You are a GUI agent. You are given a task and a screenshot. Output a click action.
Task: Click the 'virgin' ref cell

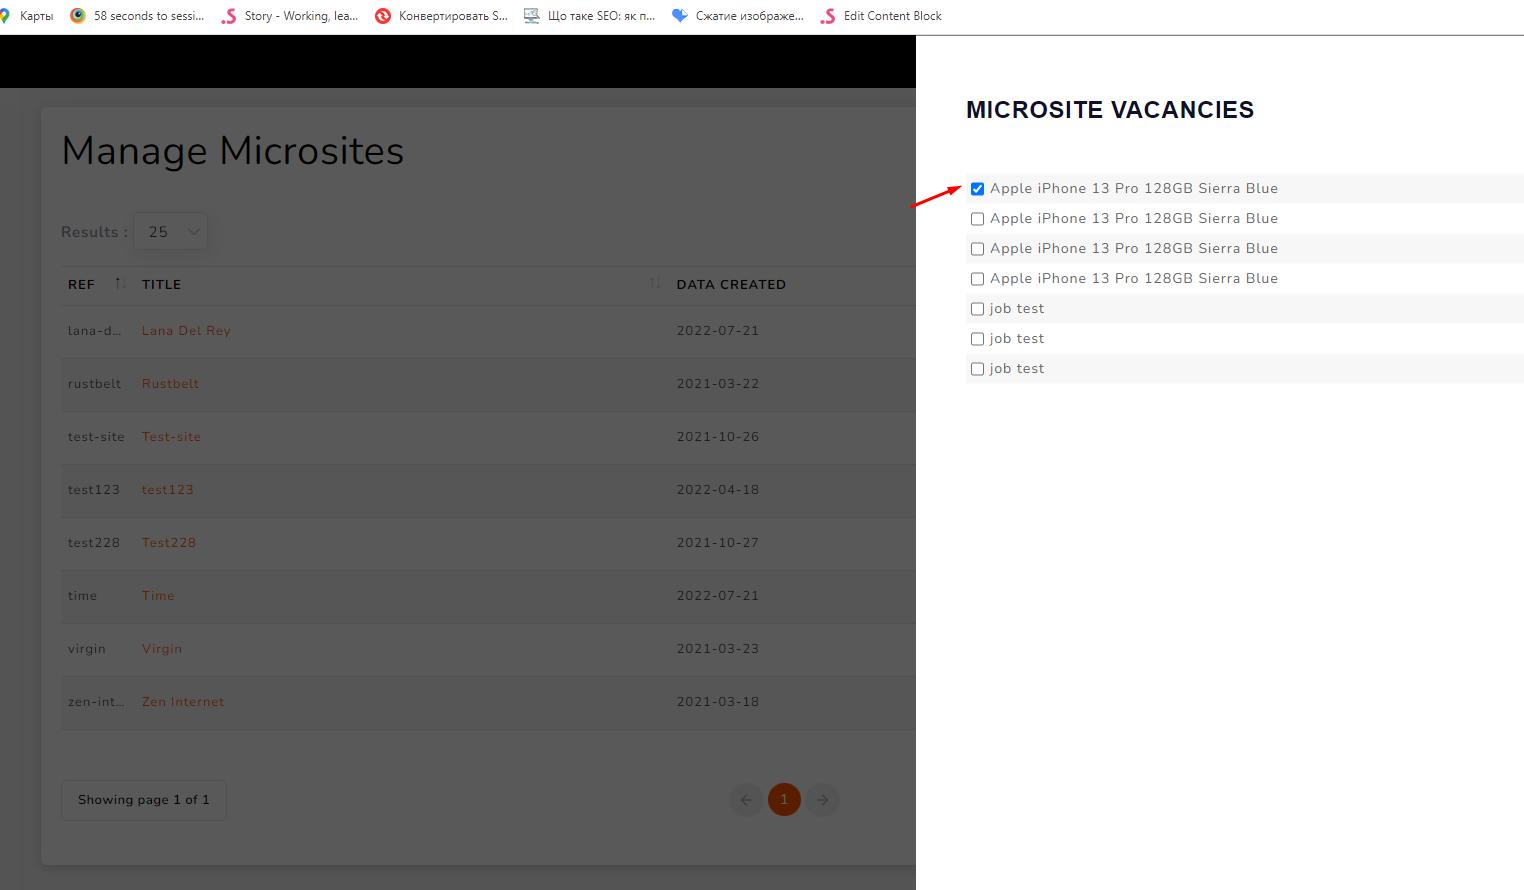click(87, 649)
